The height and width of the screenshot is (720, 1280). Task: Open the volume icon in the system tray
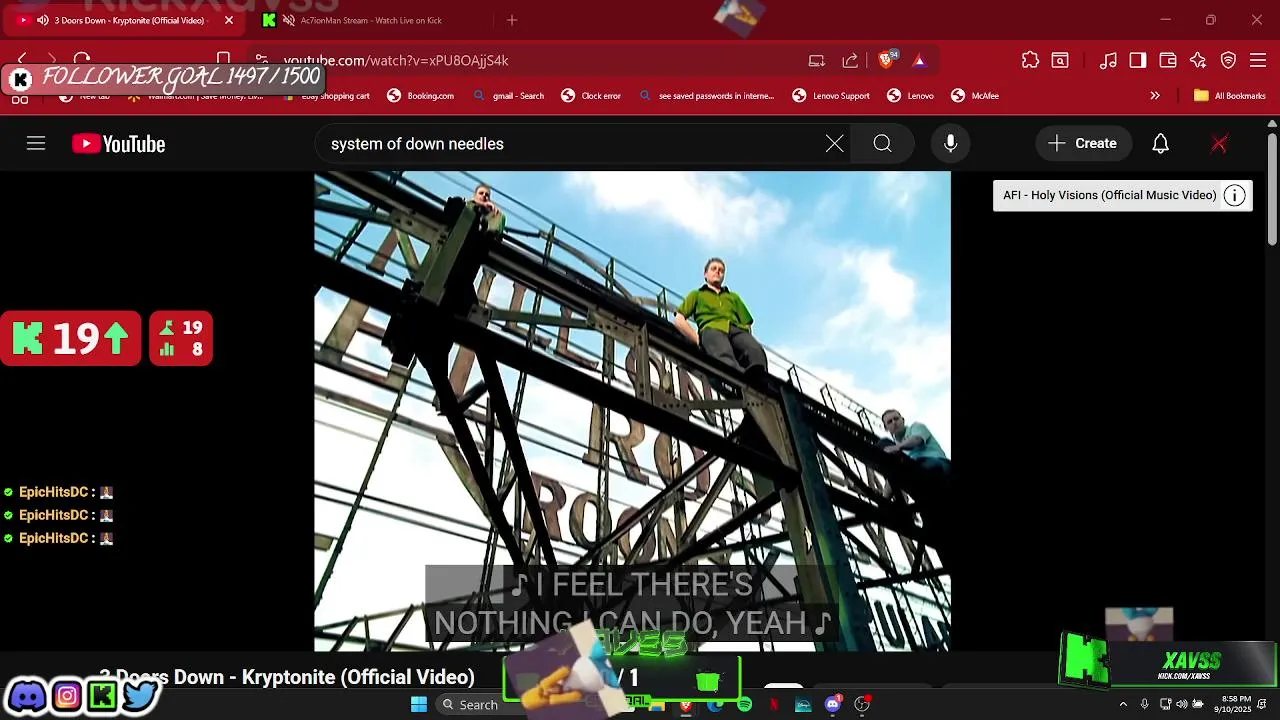[1182, 704]
